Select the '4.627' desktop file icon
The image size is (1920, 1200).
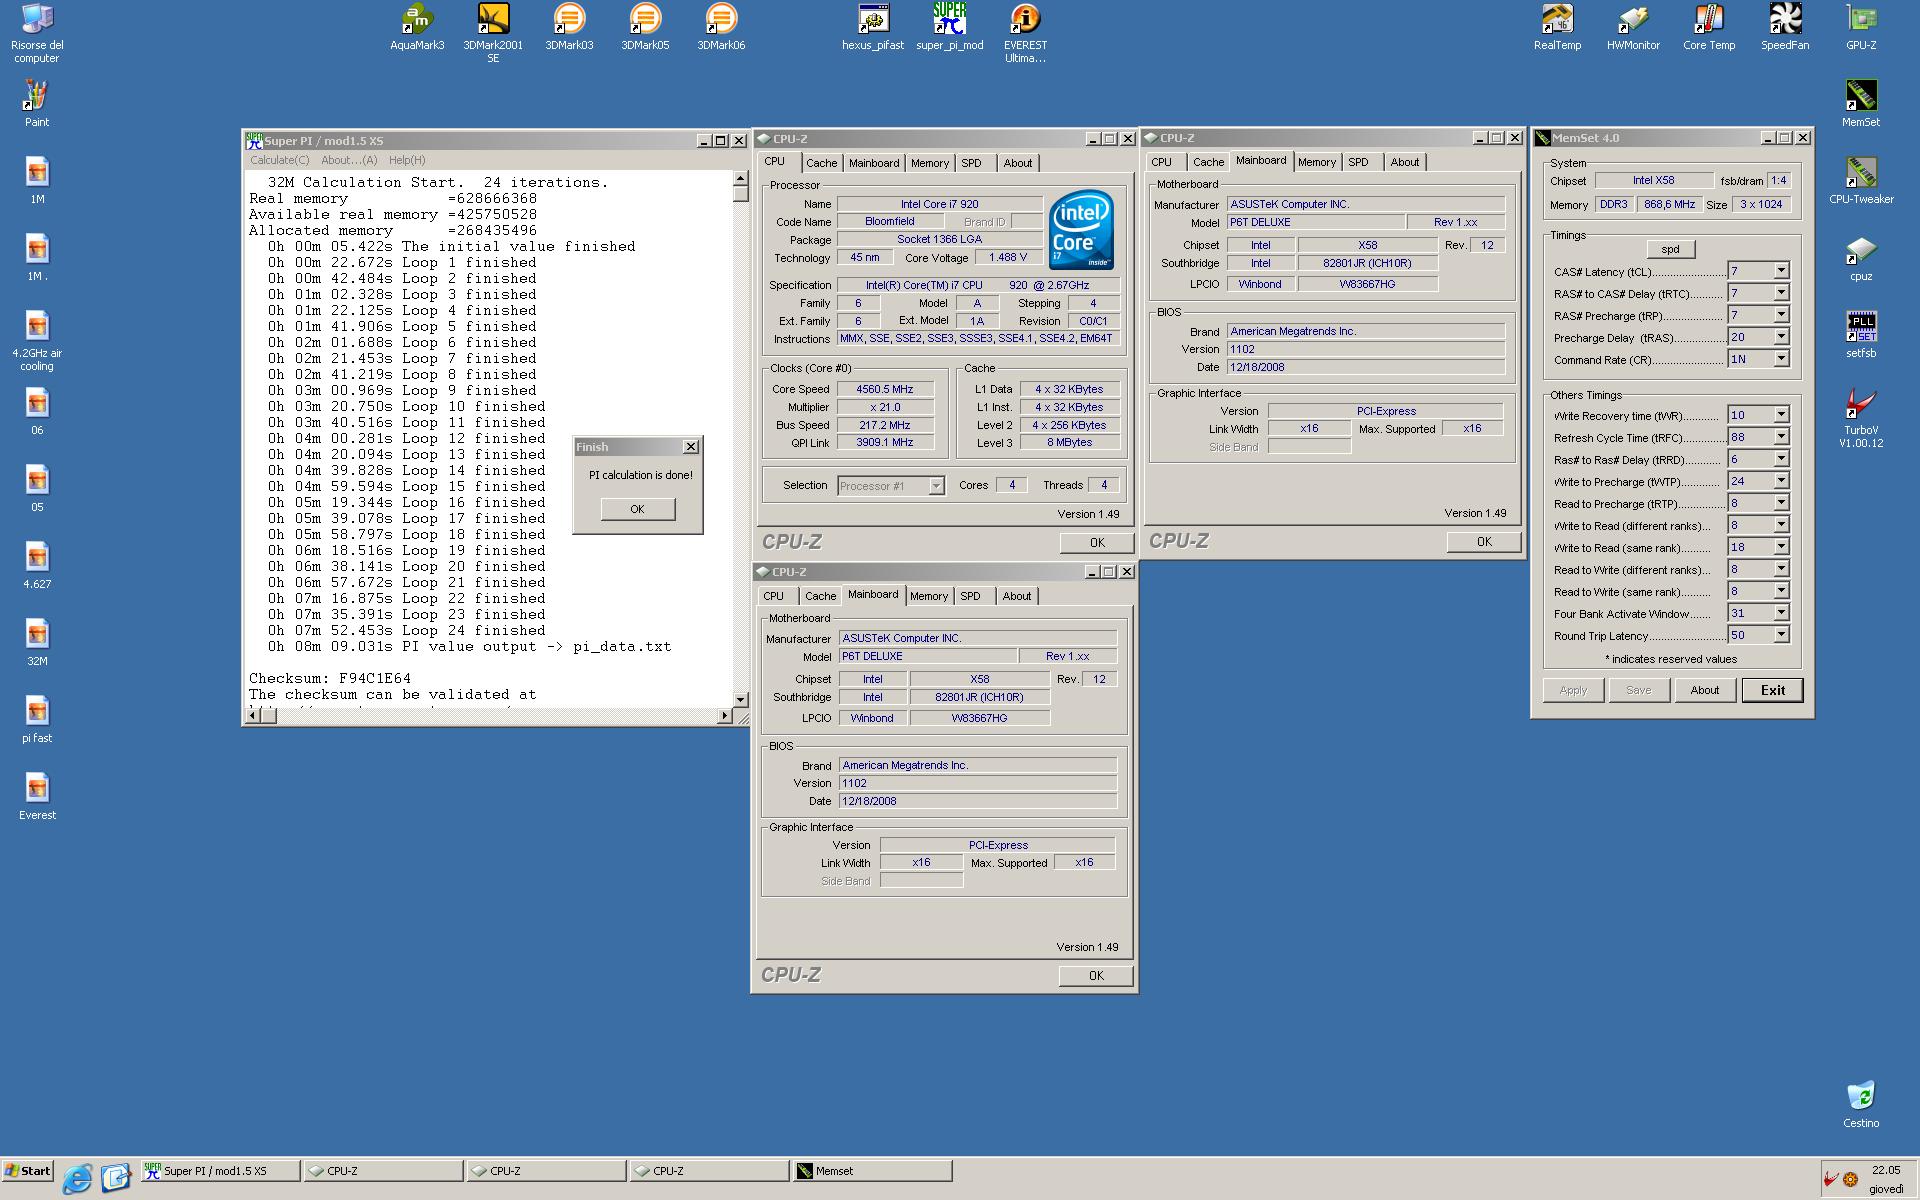[37, 565]
